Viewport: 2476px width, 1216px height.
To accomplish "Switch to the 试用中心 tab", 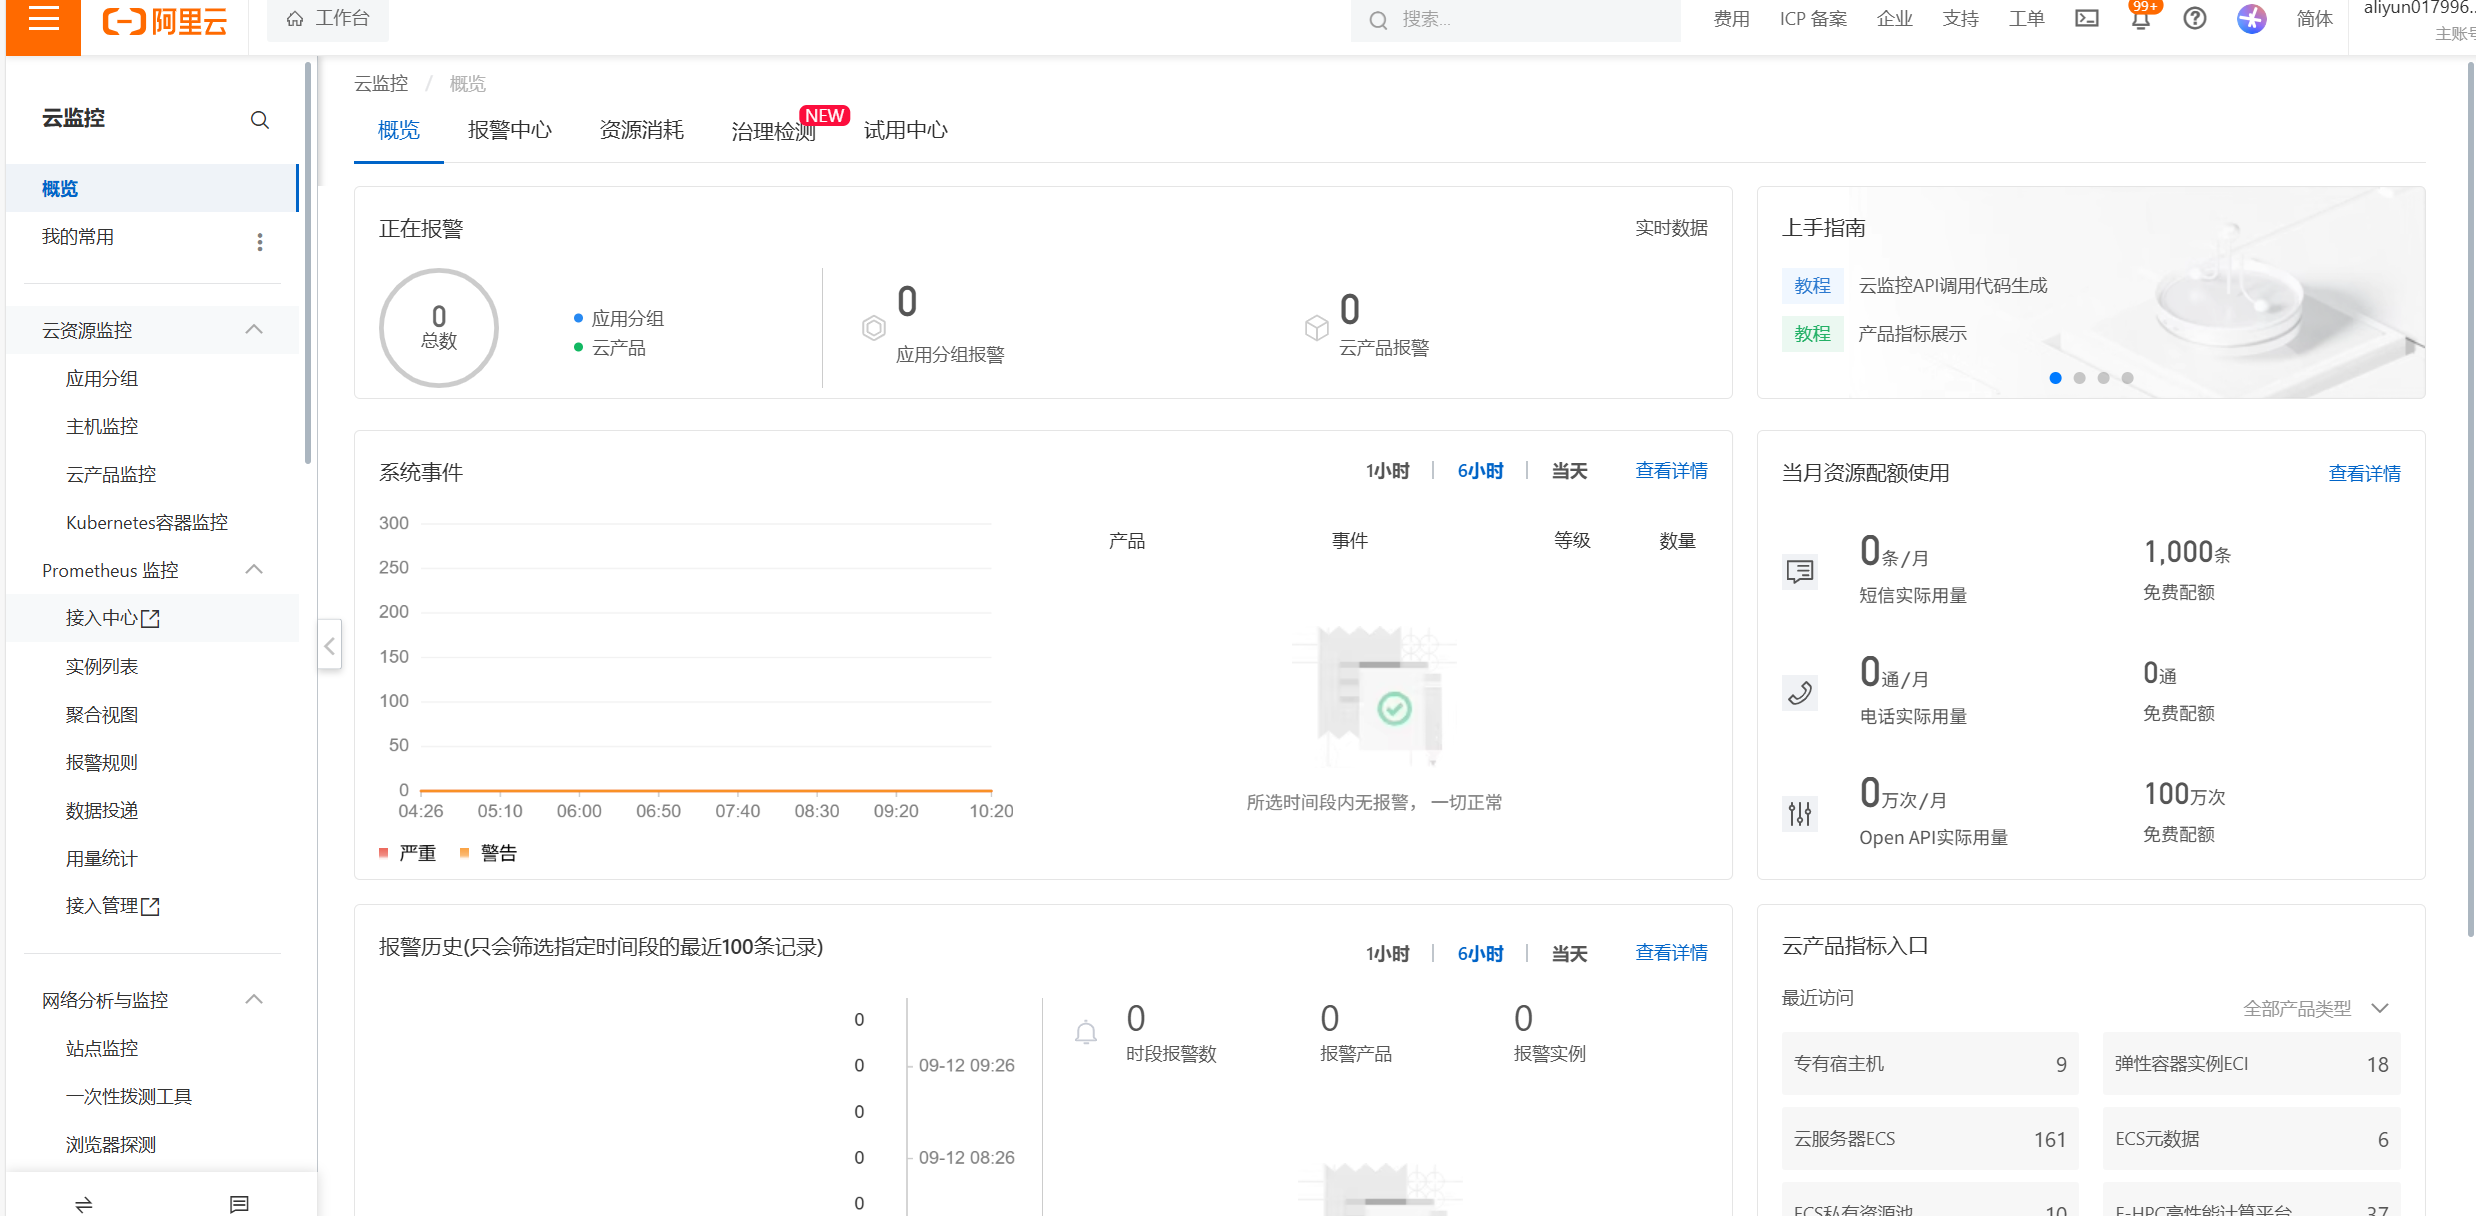I will pos(906,131).
